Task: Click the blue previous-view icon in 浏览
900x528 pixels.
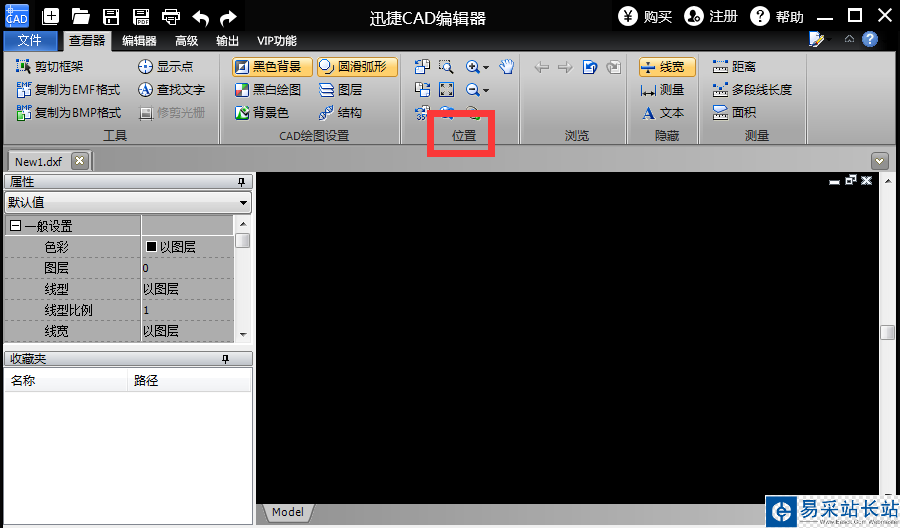Action: point(590,67)
